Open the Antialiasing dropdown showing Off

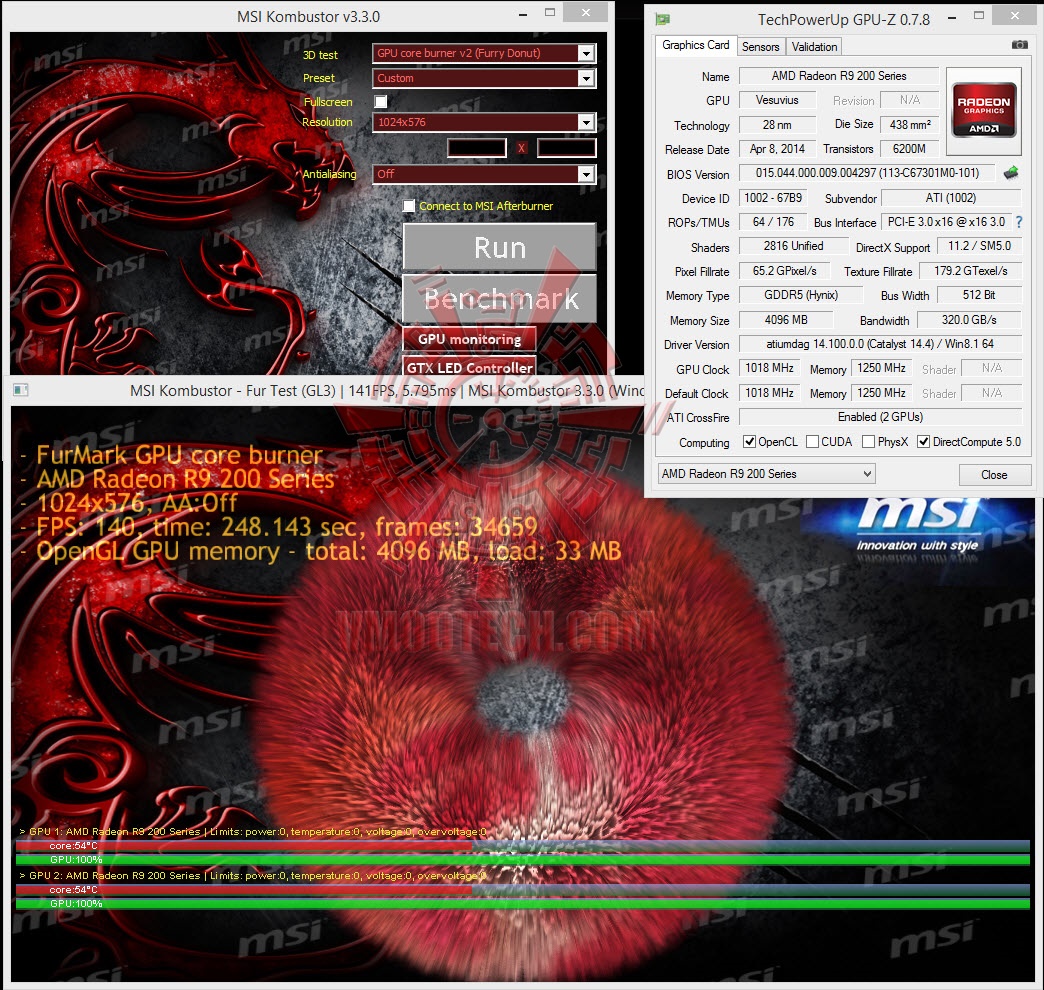tap(484, 174)
